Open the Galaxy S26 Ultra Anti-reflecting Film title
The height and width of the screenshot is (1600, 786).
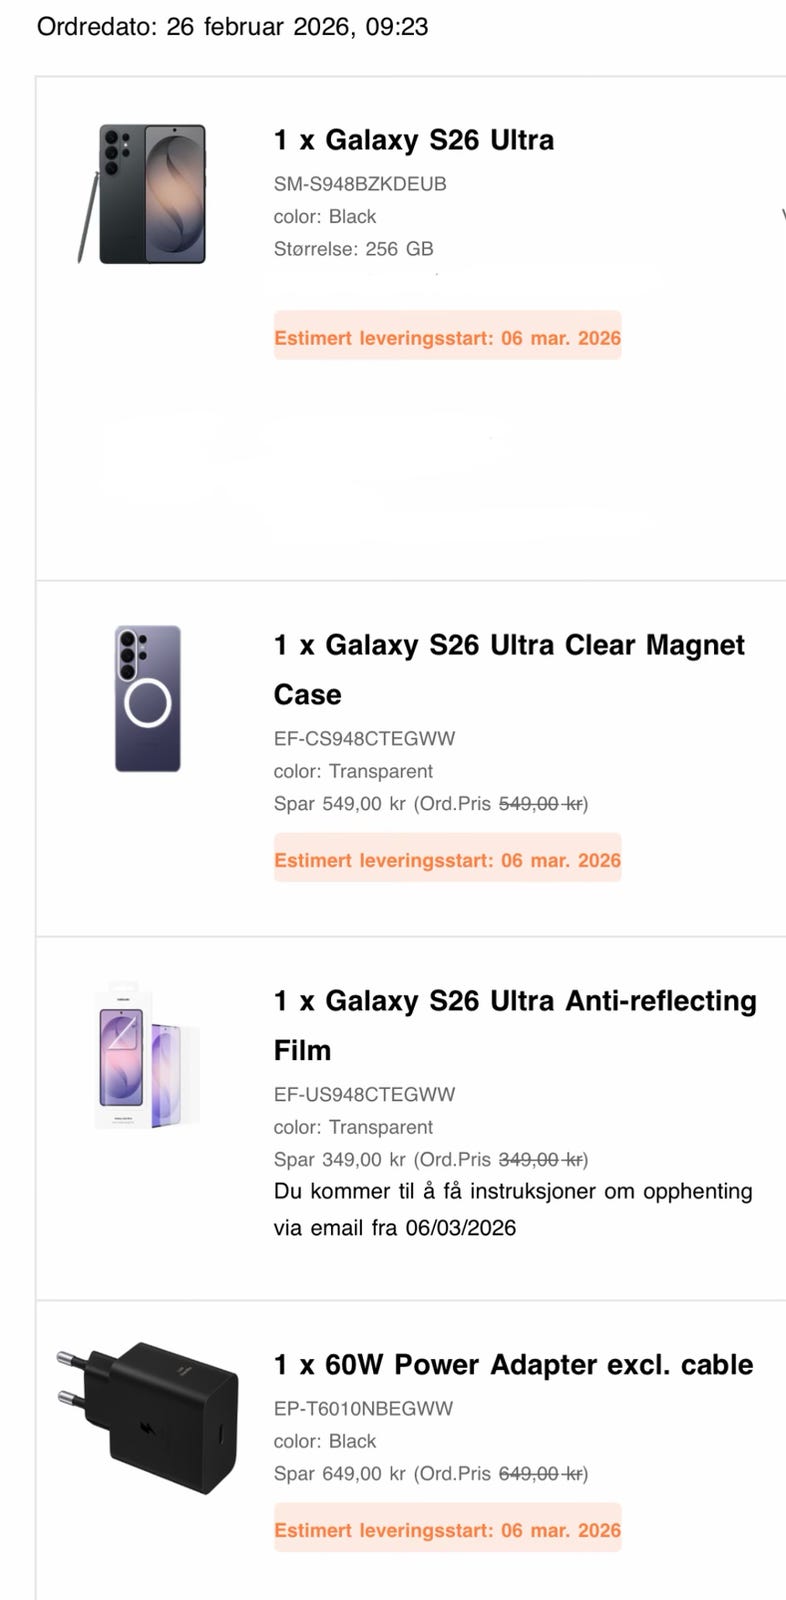pyautogui.click(x=514, y=1025)
